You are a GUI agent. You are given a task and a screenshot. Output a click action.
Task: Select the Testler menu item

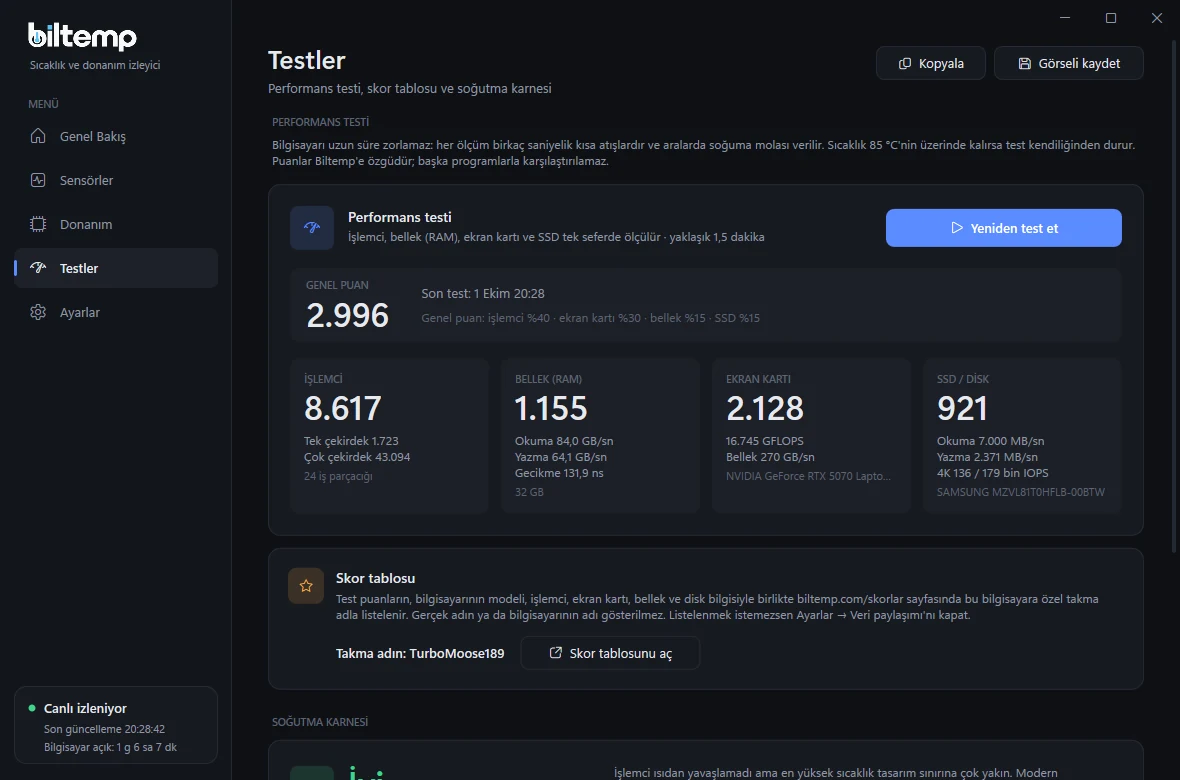[x=116, y=268]
